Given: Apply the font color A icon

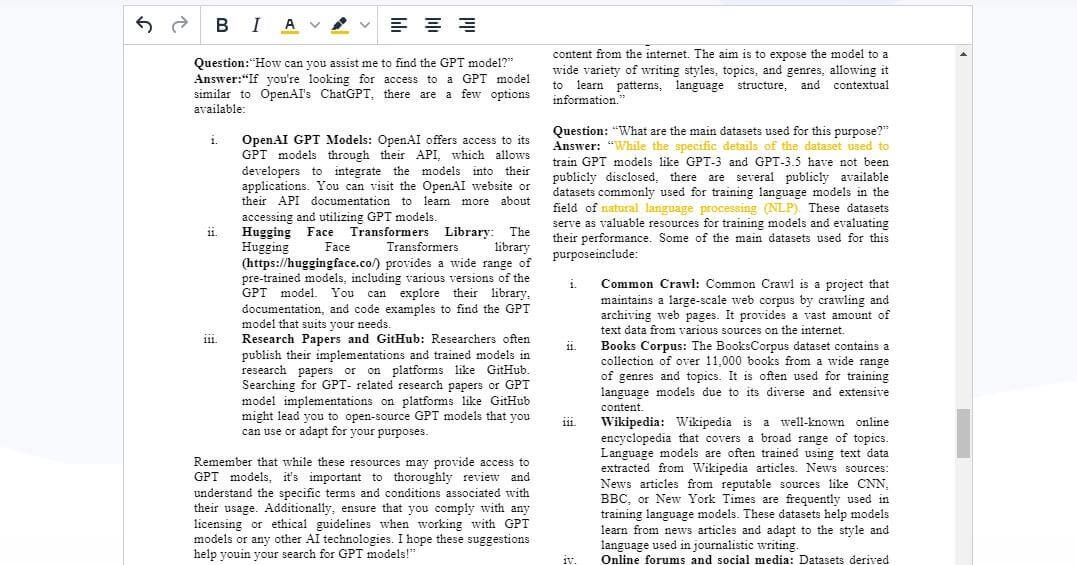Looking at the screenshot, I should (x=290, y=25).
